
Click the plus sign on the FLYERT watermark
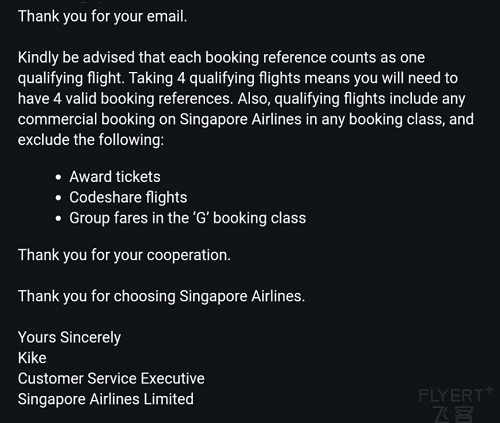(489, 389)
